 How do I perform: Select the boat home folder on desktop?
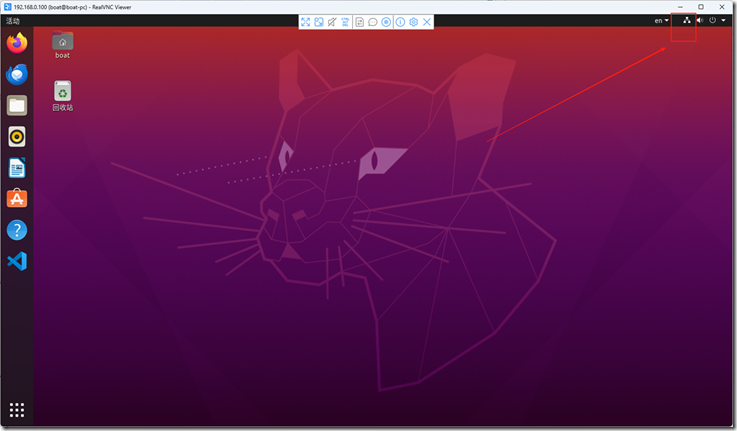click(x=63, y=45)
